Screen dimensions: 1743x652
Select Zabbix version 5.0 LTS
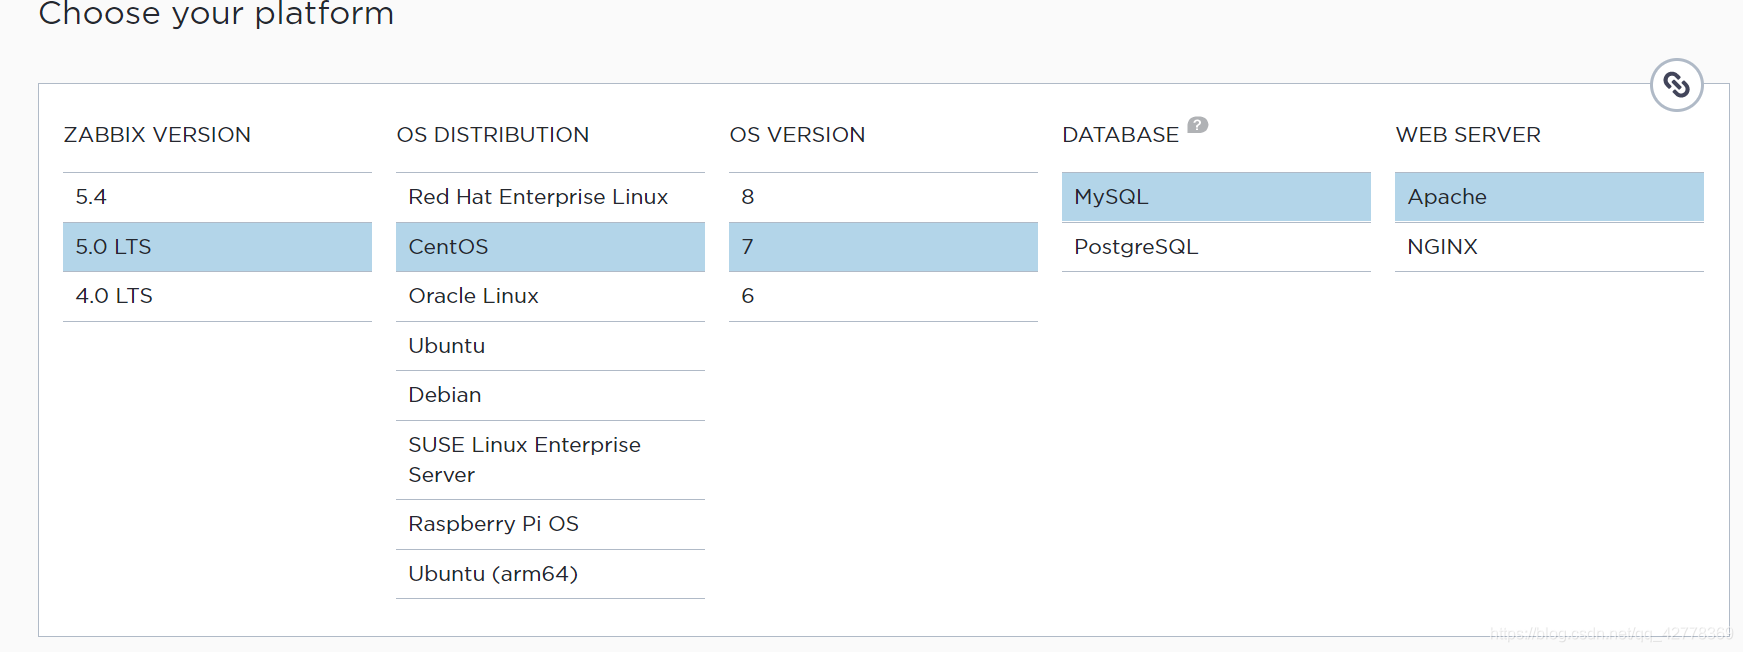(217, 247)
